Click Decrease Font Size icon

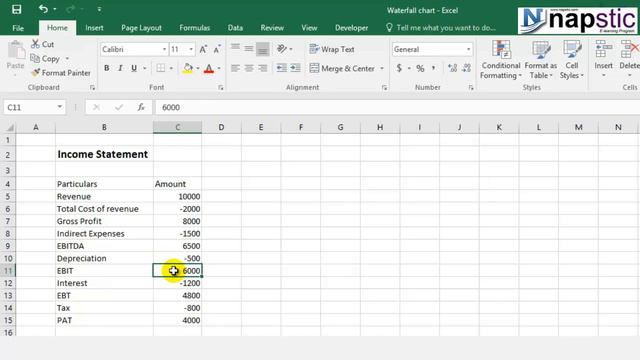coord(217,49)
